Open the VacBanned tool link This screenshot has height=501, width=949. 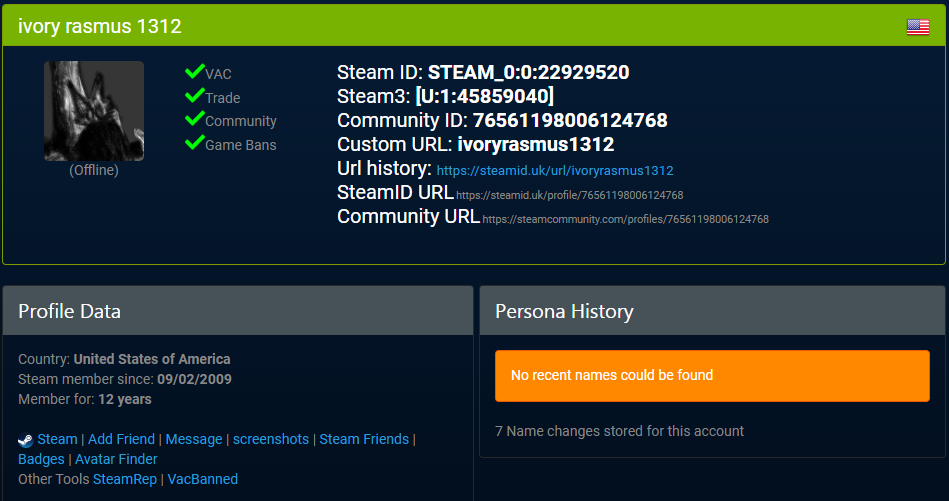(x=203, y=479)
